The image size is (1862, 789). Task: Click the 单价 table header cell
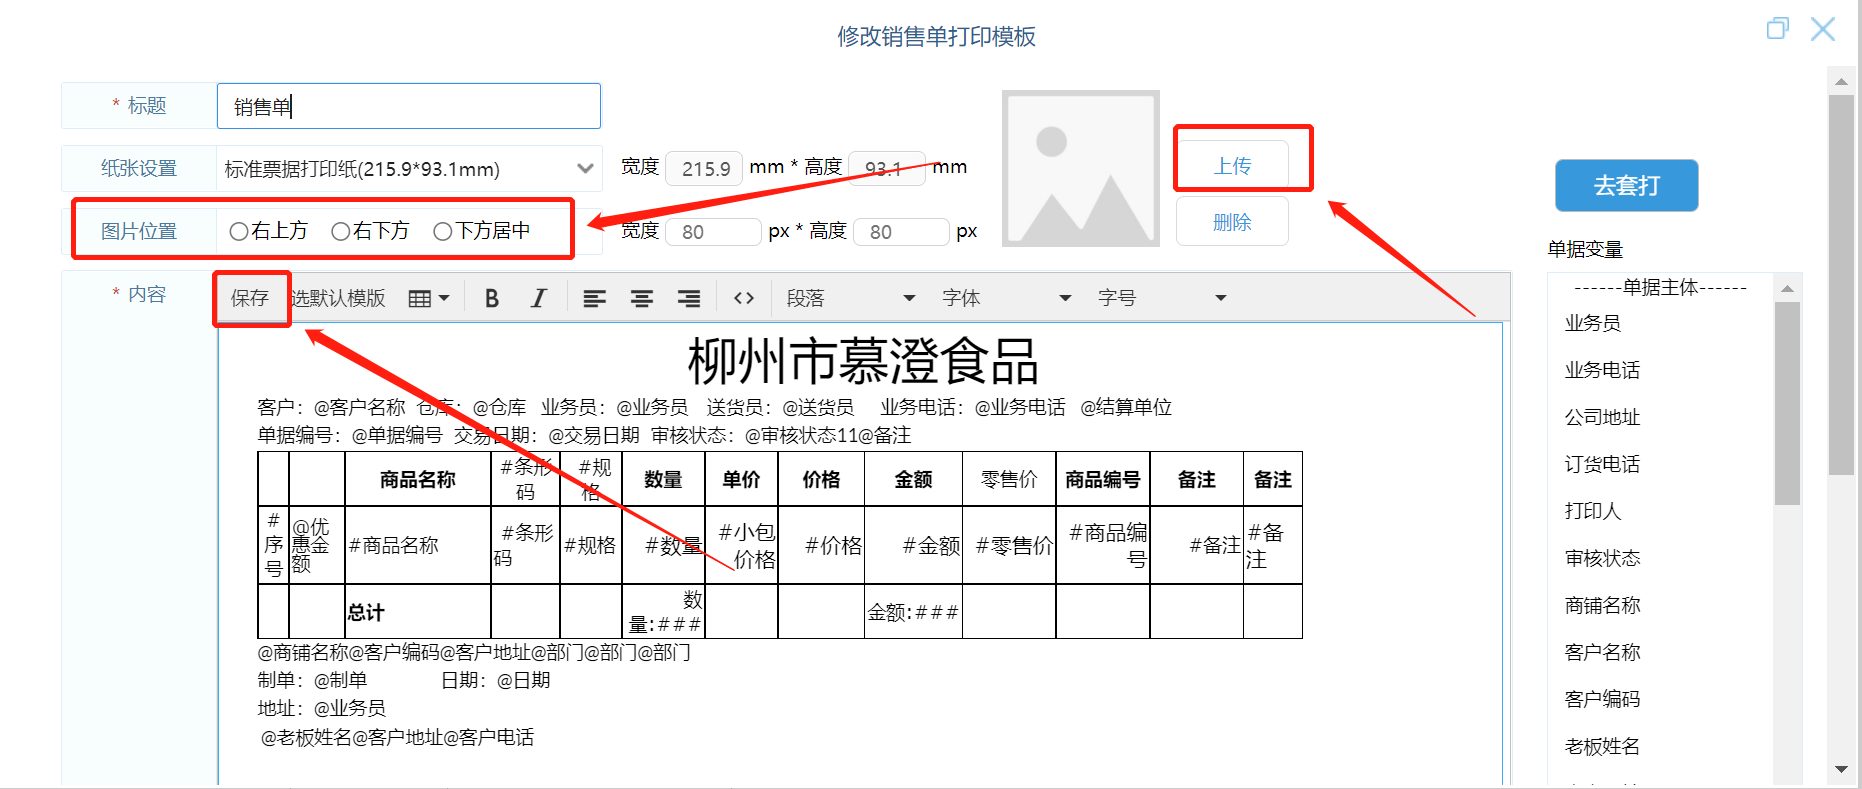tap(741, 480)
